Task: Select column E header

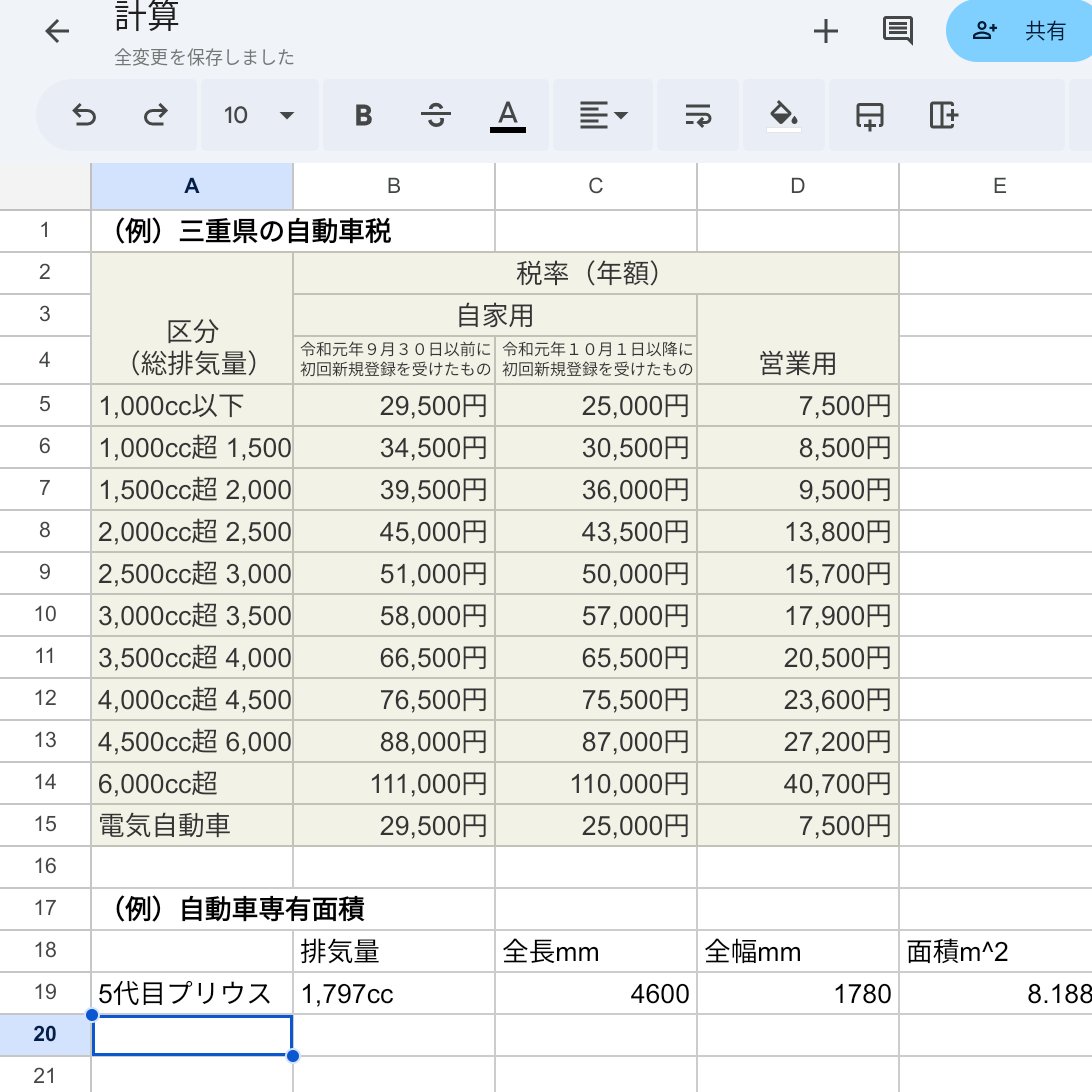Action: point(996,186)
